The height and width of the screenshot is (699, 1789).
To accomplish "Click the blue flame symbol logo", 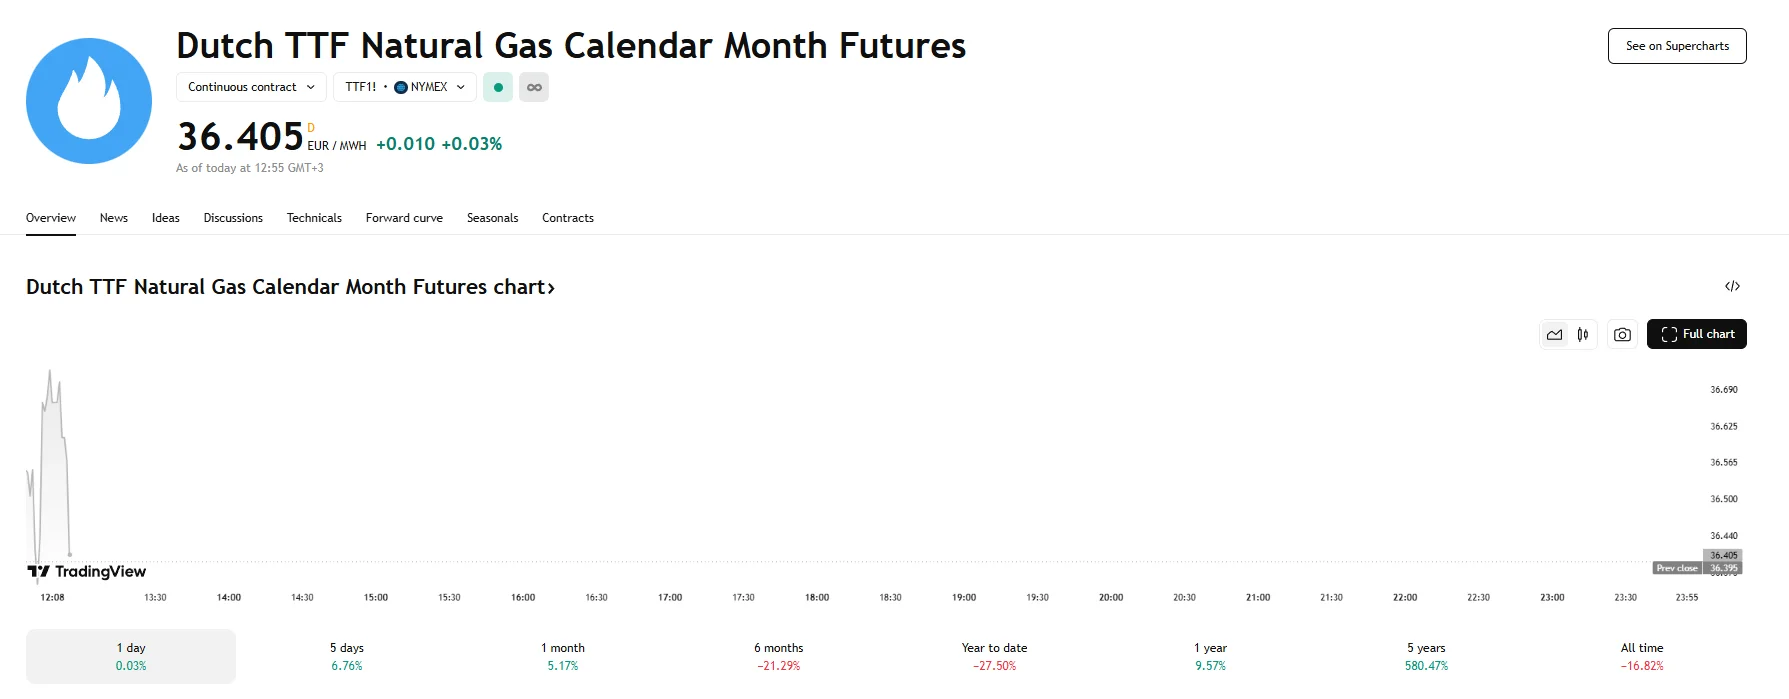I will 89,101.
